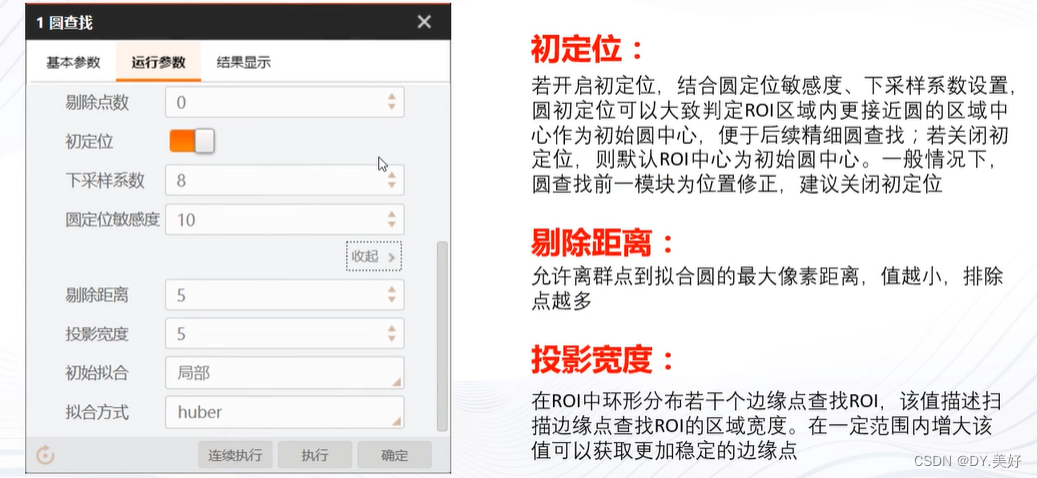Click the dialog vertical scrollbar
1037x478 pixels.
pyautogui.click(x=442, y=336)
